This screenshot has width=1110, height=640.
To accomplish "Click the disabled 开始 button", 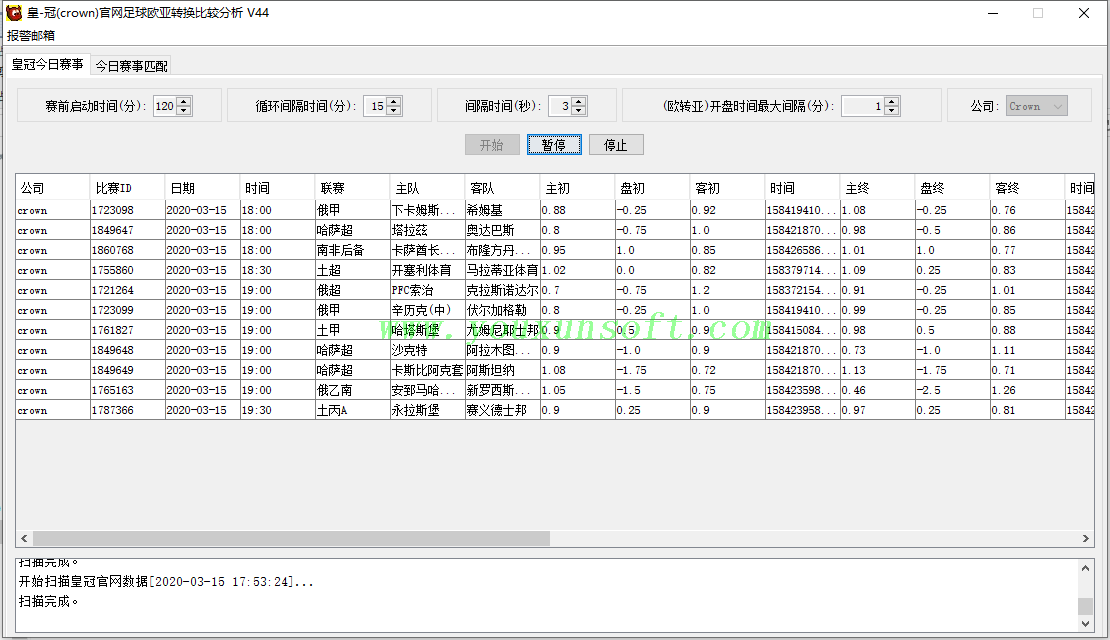I will tap(492, 145).
